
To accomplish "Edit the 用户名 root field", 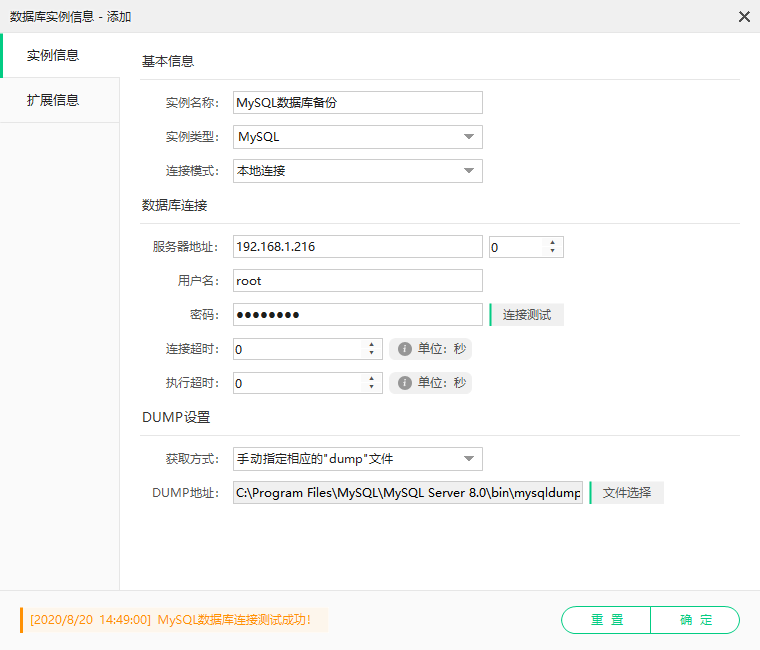I will coord(358,281).
